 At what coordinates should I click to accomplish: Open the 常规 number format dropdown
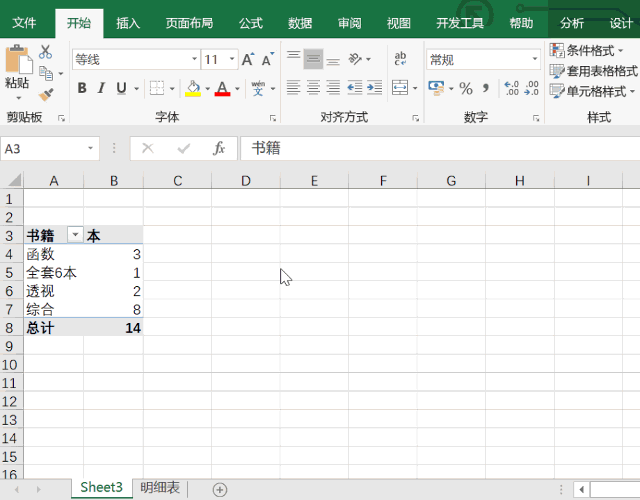[535, 59]
